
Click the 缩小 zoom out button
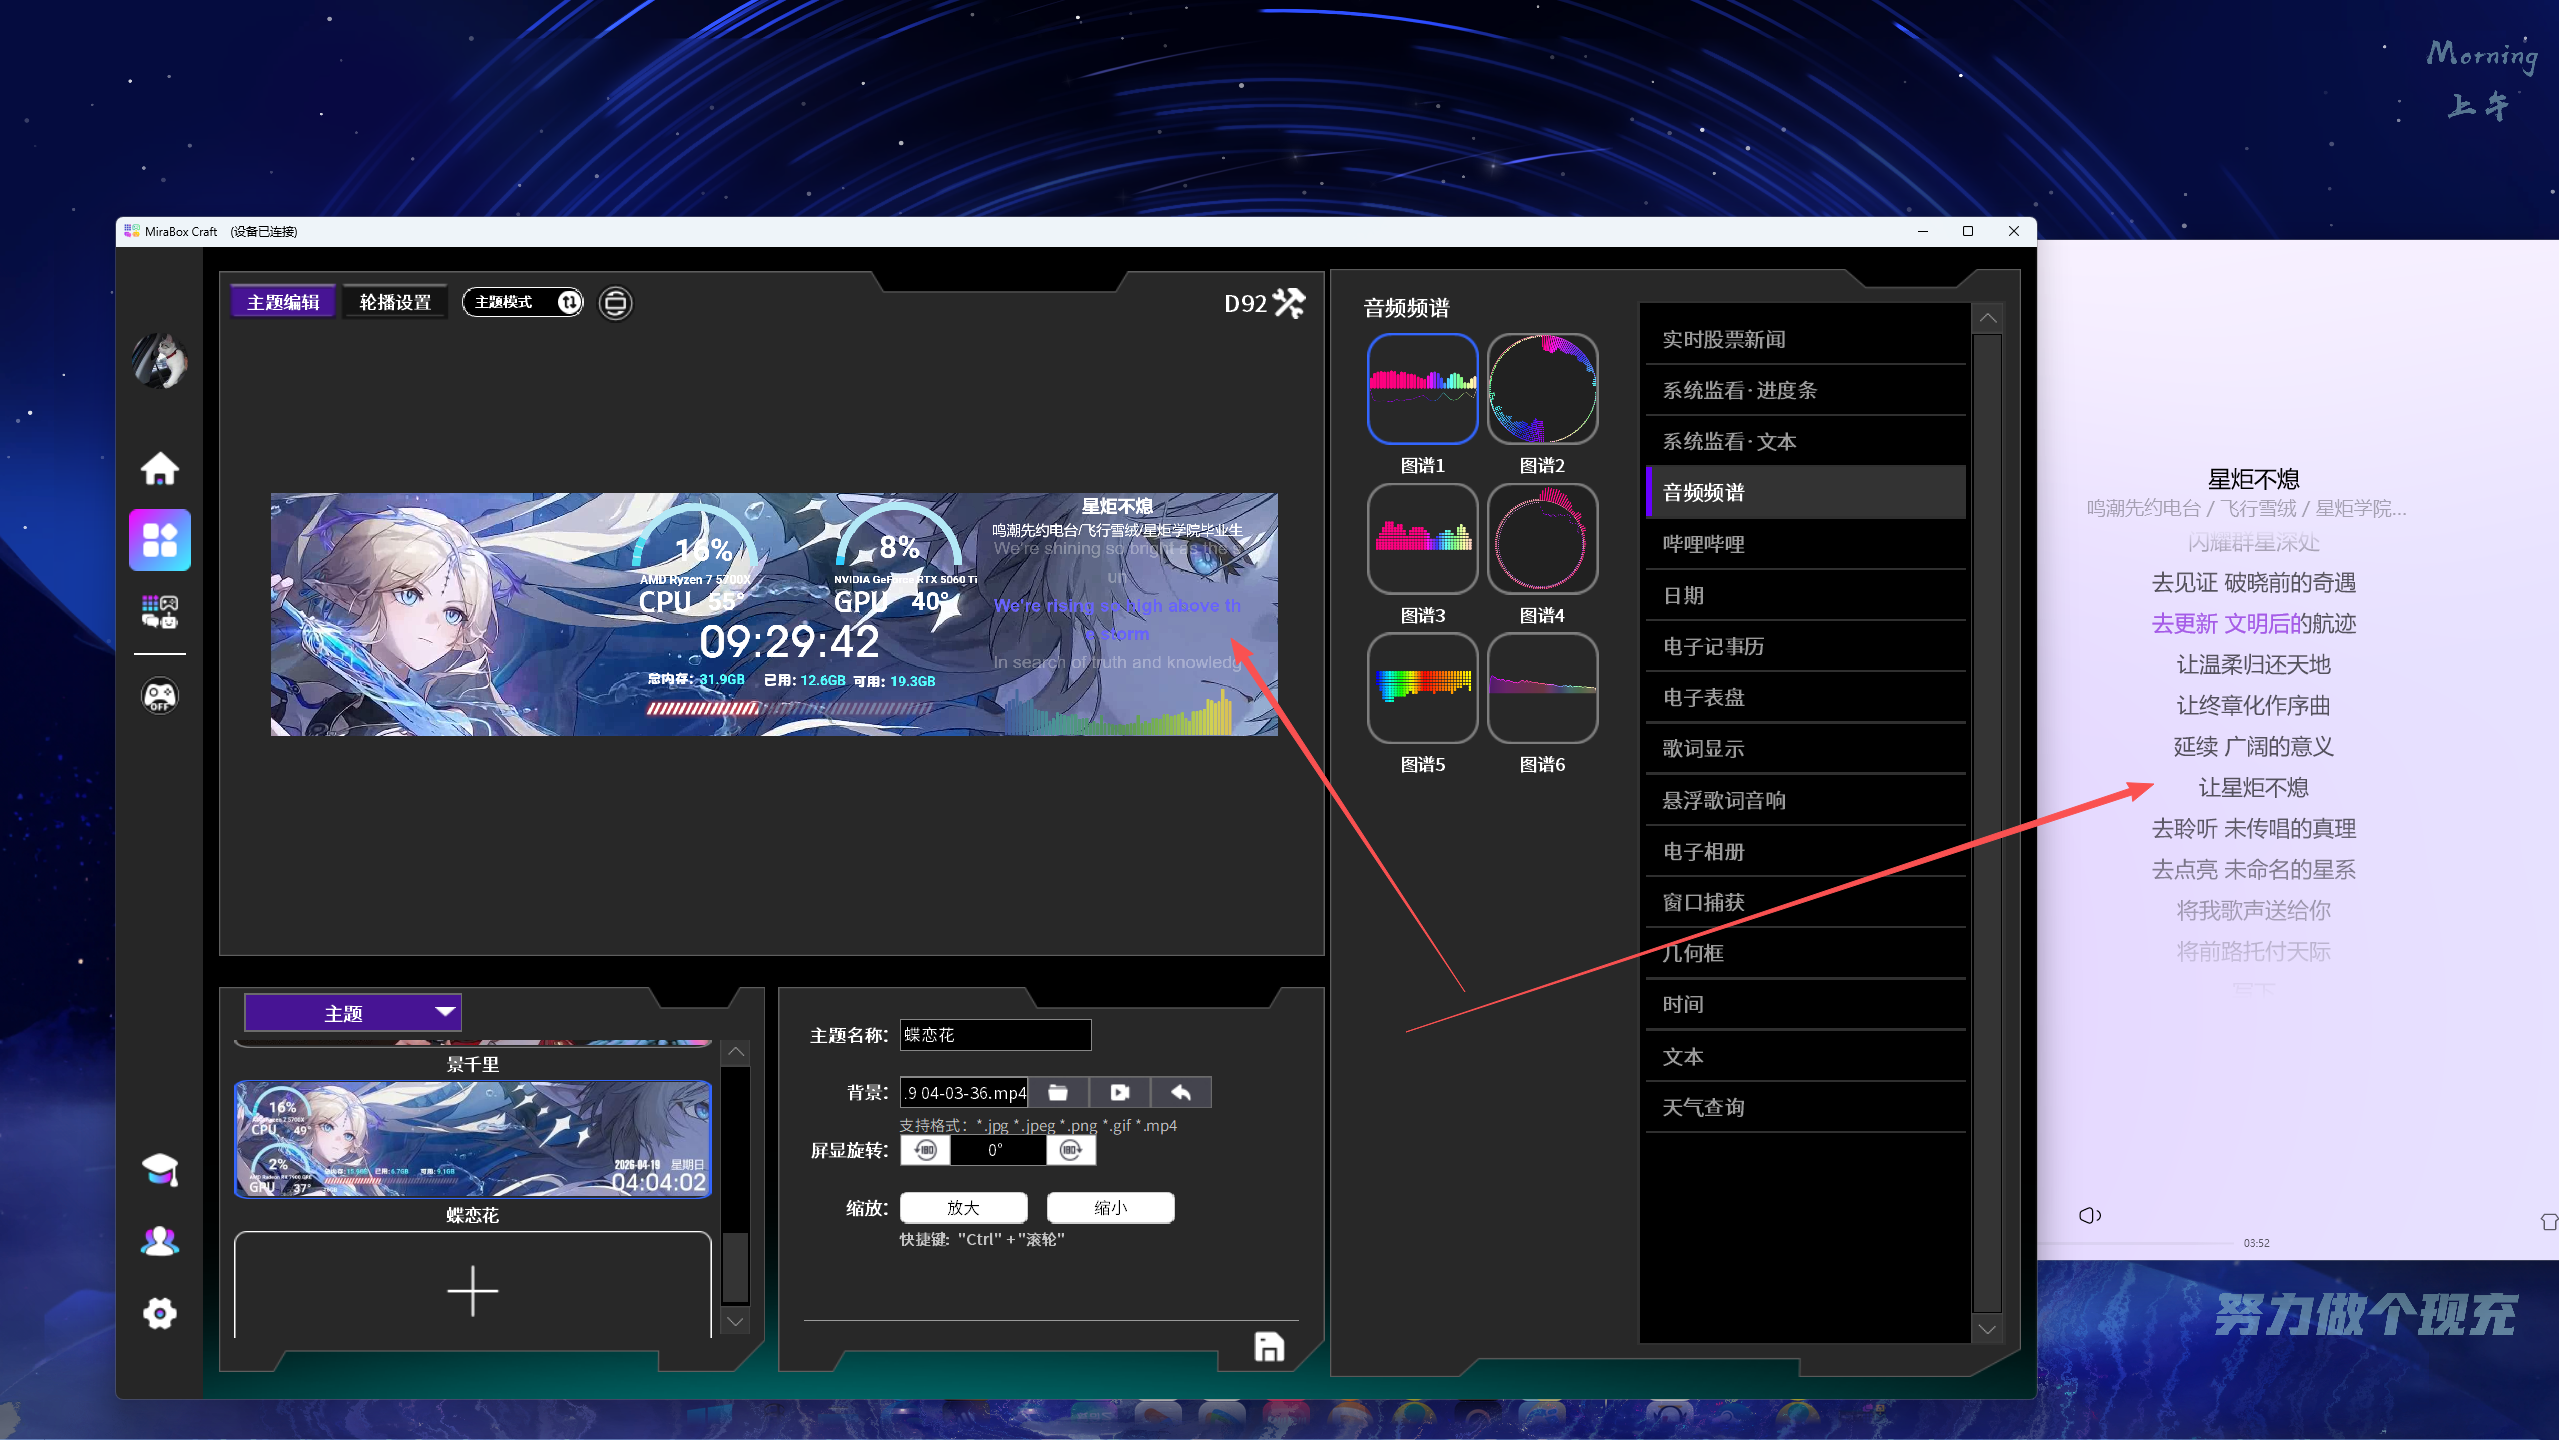(1110, 1208)
